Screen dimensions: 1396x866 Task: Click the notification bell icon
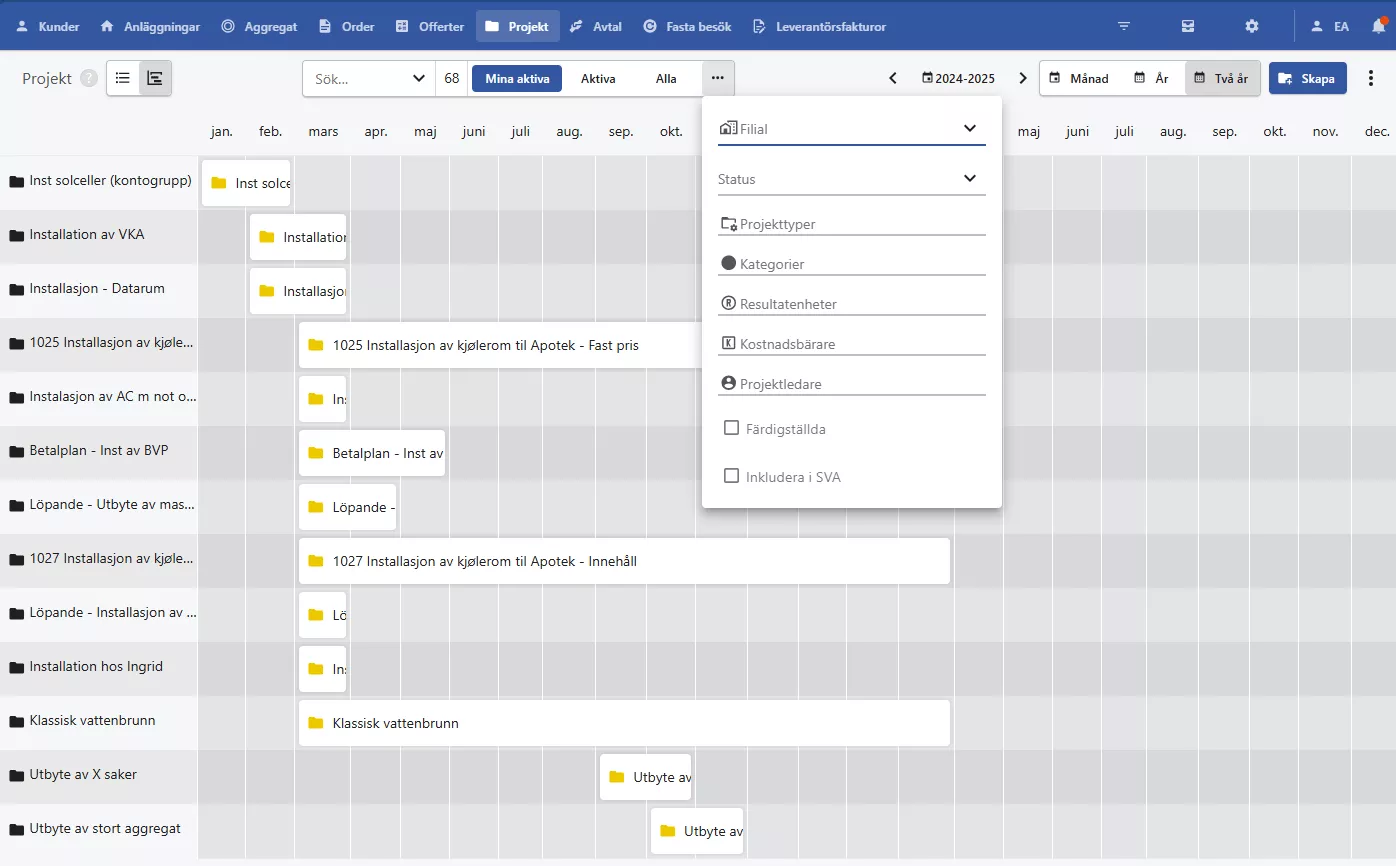(1379, 26)
